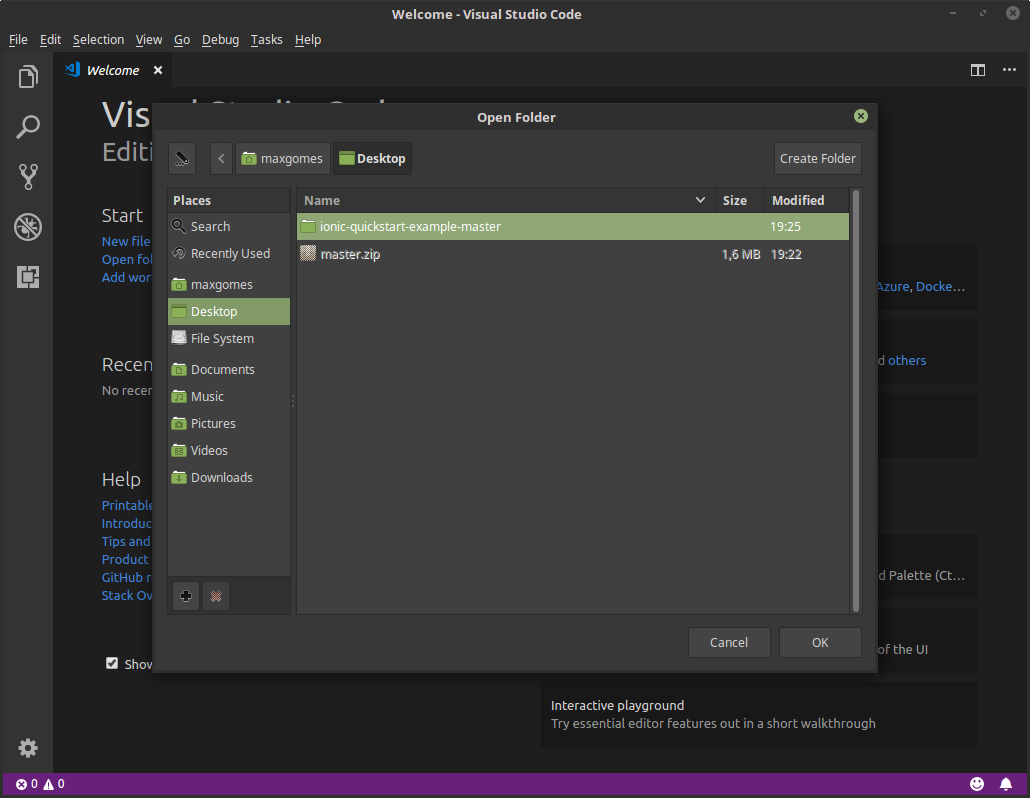Click the warnings count status bar icon
Screen dimensions: 1030x798
[54, 784]
